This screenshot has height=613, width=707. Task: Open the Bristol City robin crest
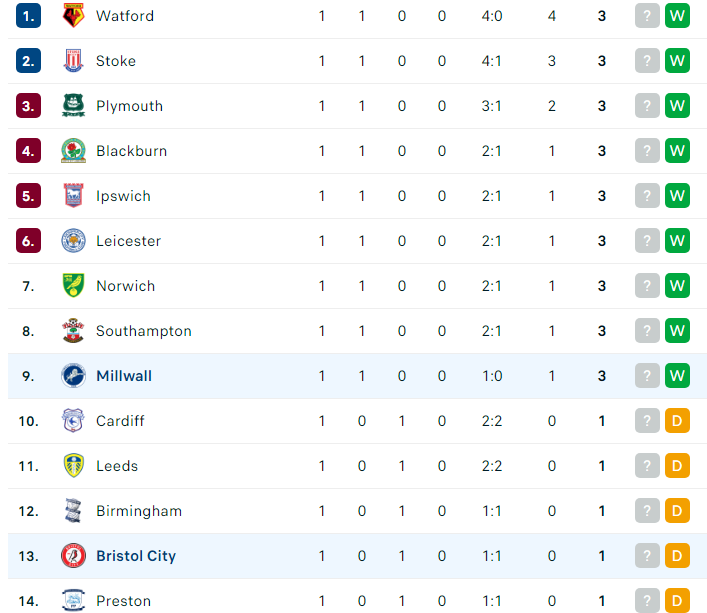click(x=73, y=556)
